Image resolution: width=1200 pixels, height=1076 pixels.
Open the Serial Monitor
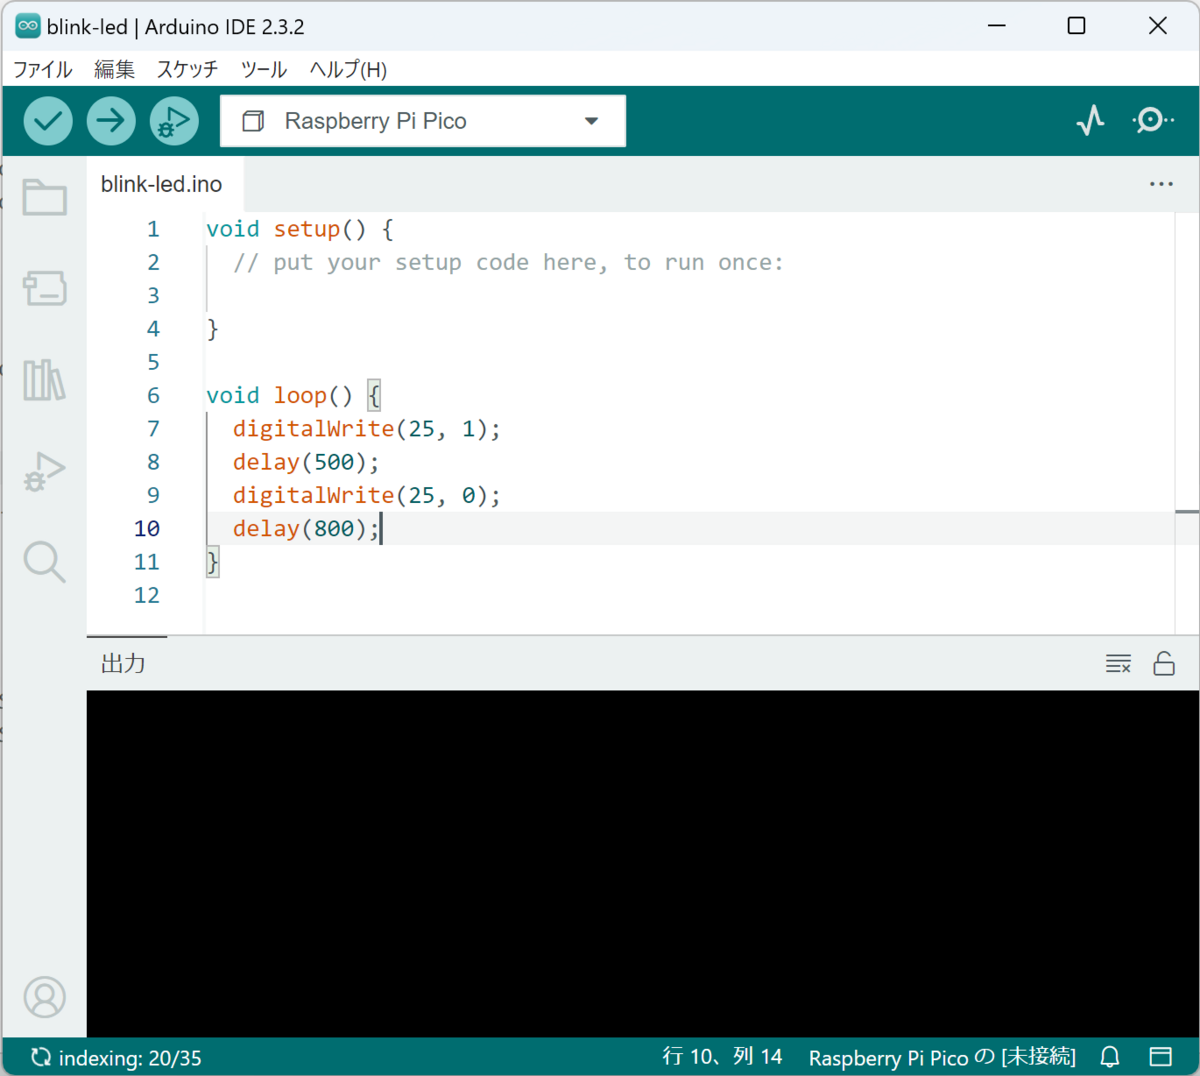(x=1153, y=121)
